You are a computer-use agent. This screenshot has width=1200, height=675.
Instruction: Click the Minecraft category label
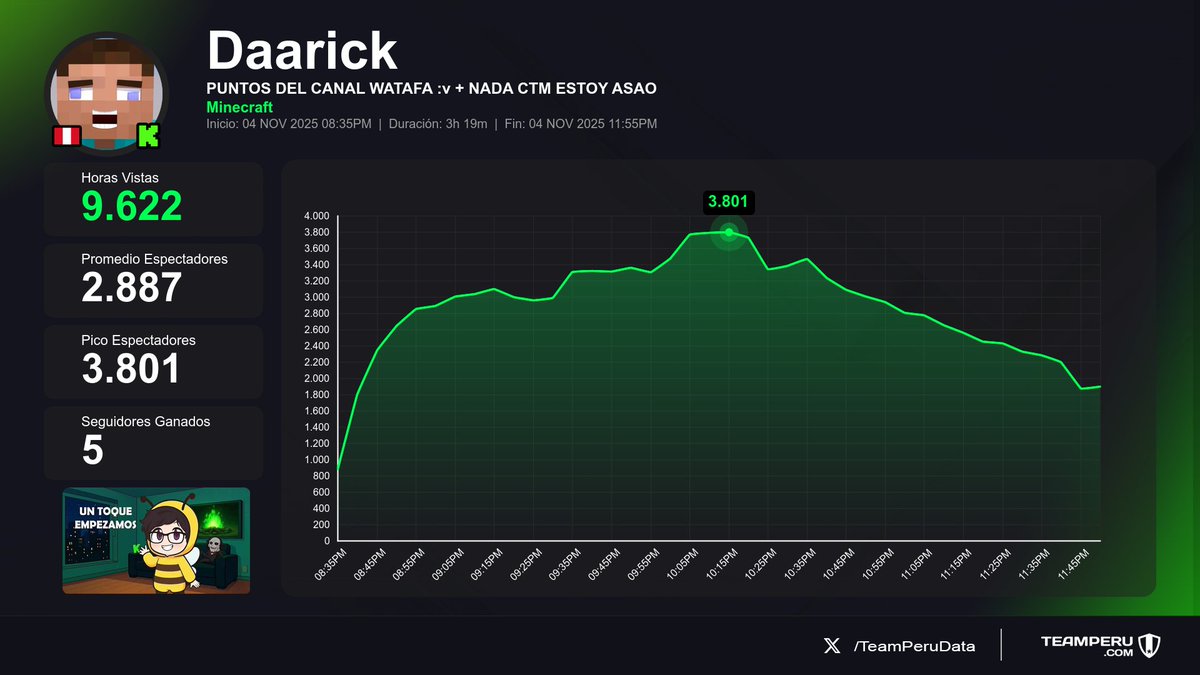(240, 106)
